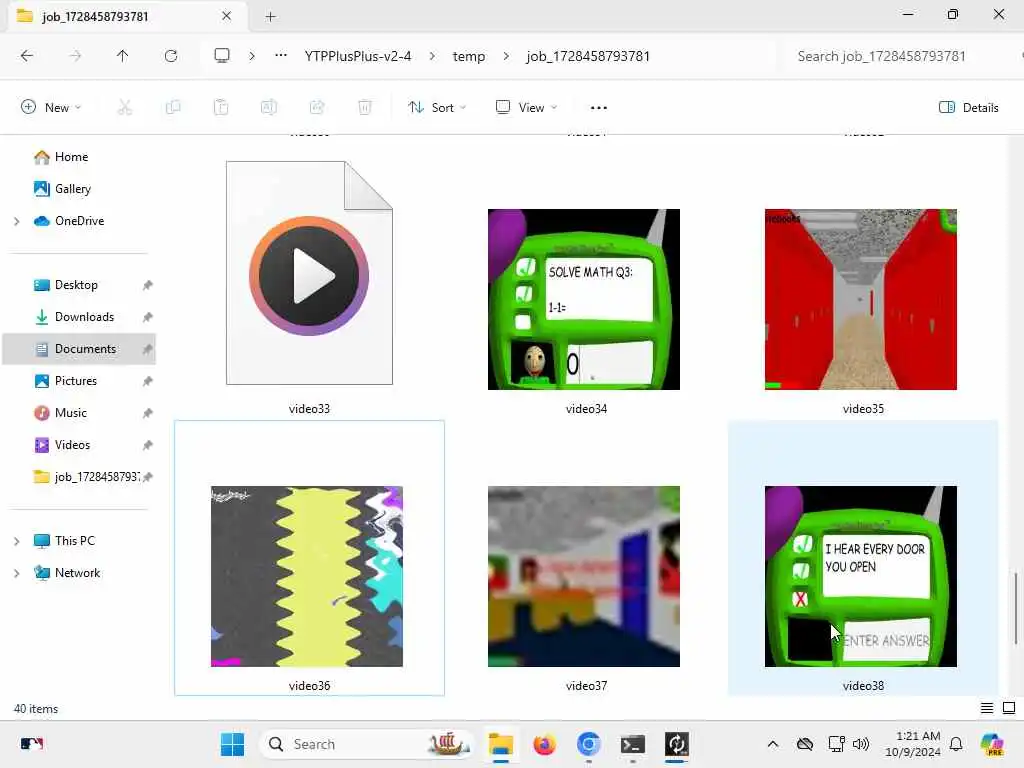
Task: Open the See more options menu
Action: 599,108
